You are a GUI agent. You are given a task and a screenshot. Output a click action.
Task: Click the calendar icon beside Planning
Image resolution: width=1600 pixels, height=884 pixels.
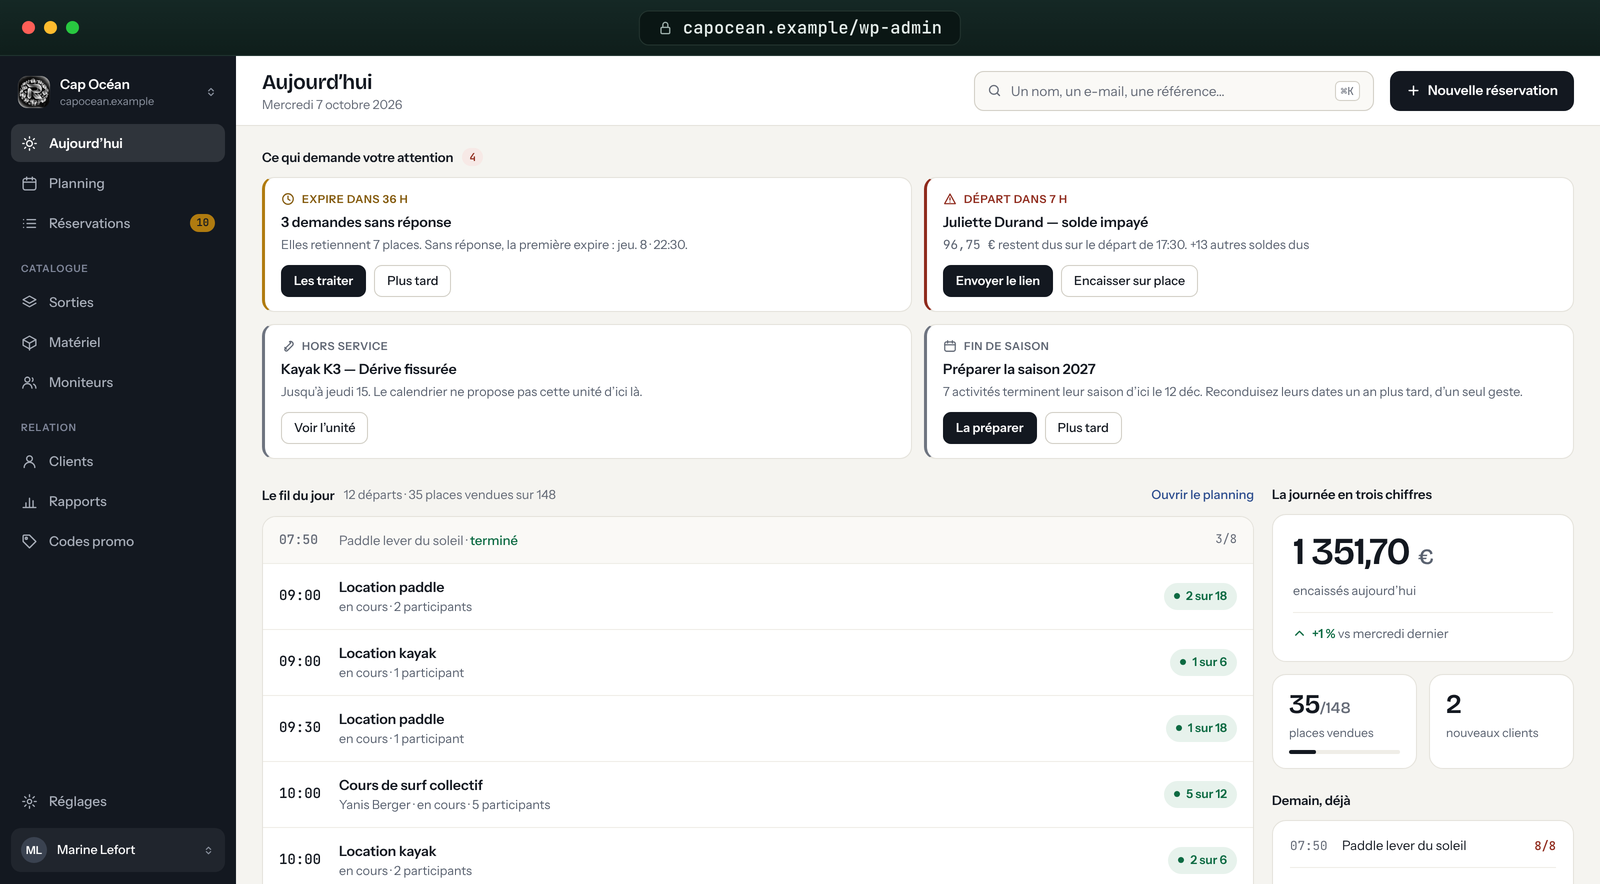tap(30, 183)
